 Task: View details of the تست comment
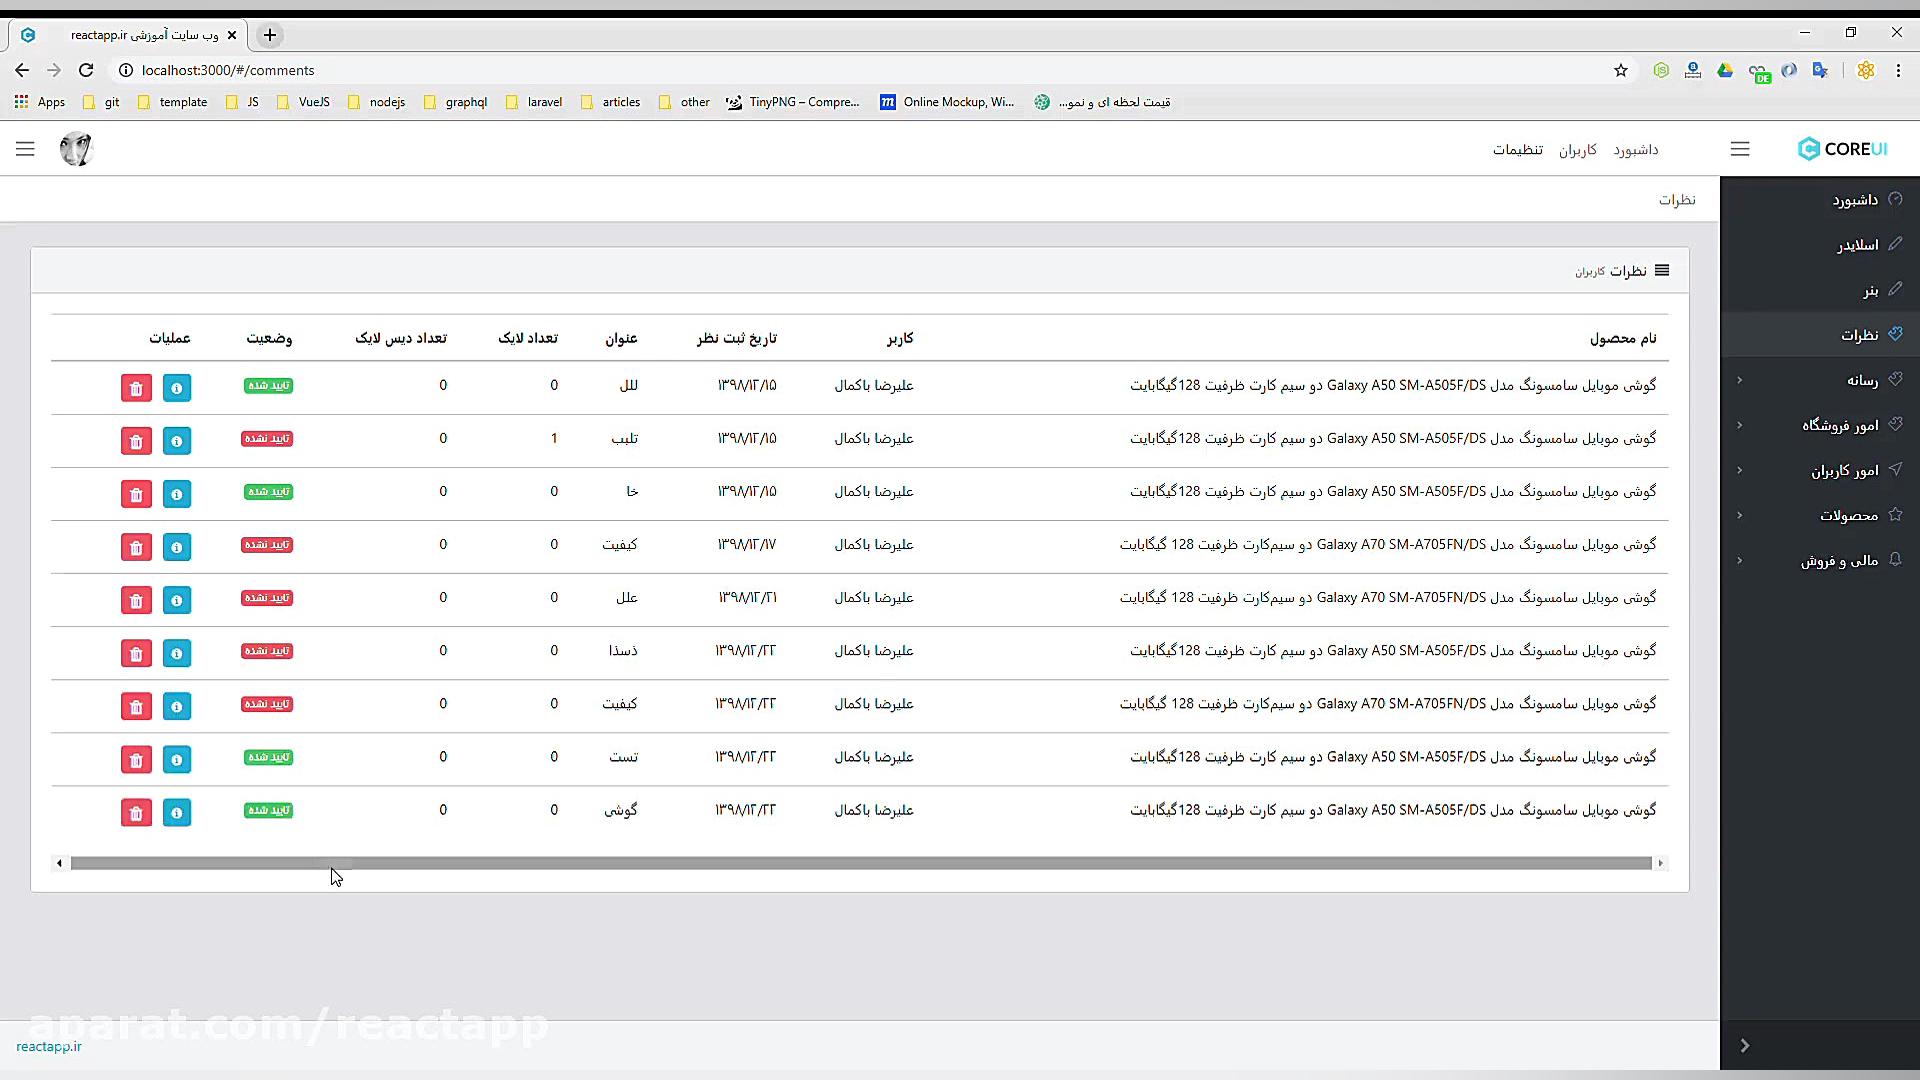pyautogui.click(x=177, y=760)
